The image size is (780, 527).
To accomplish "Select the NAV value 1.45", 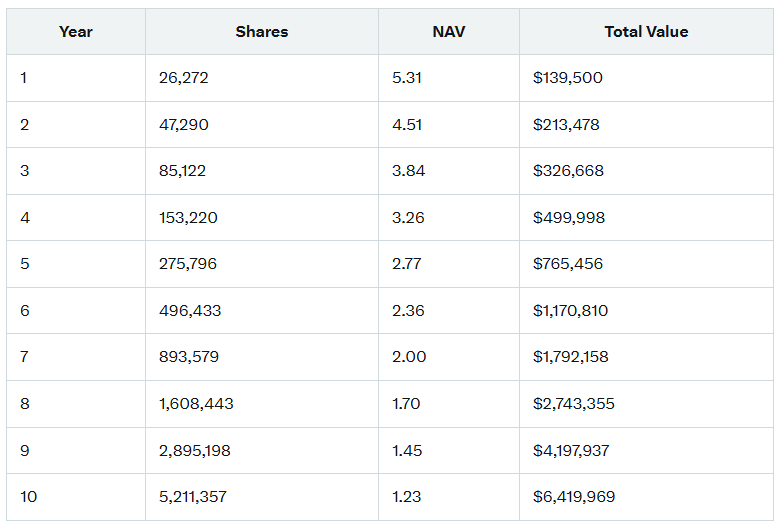I will [x=407, y=450].
